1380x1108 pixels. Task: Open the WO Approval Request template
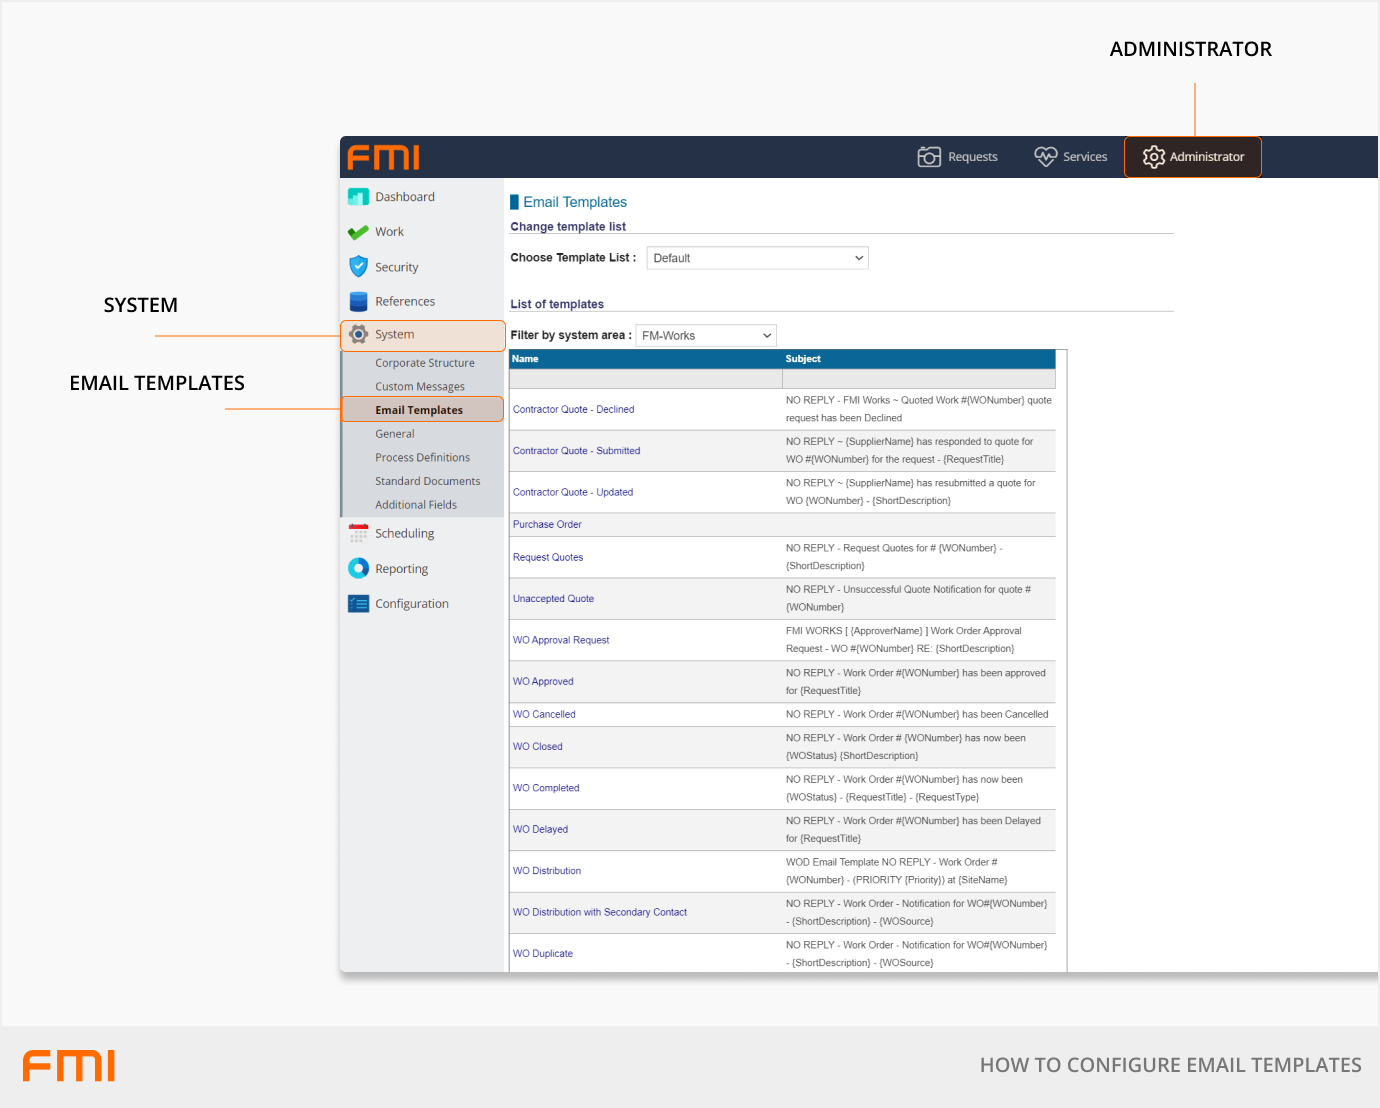560,640
